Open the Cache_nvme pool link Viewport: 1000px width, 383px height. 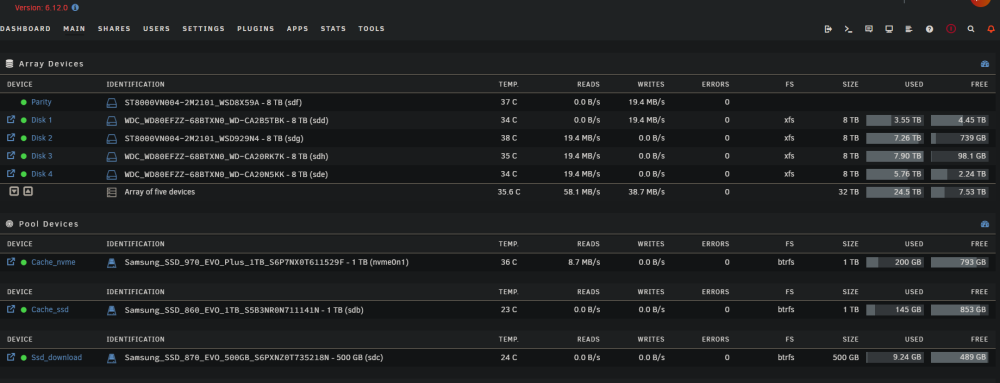point(54,262)
